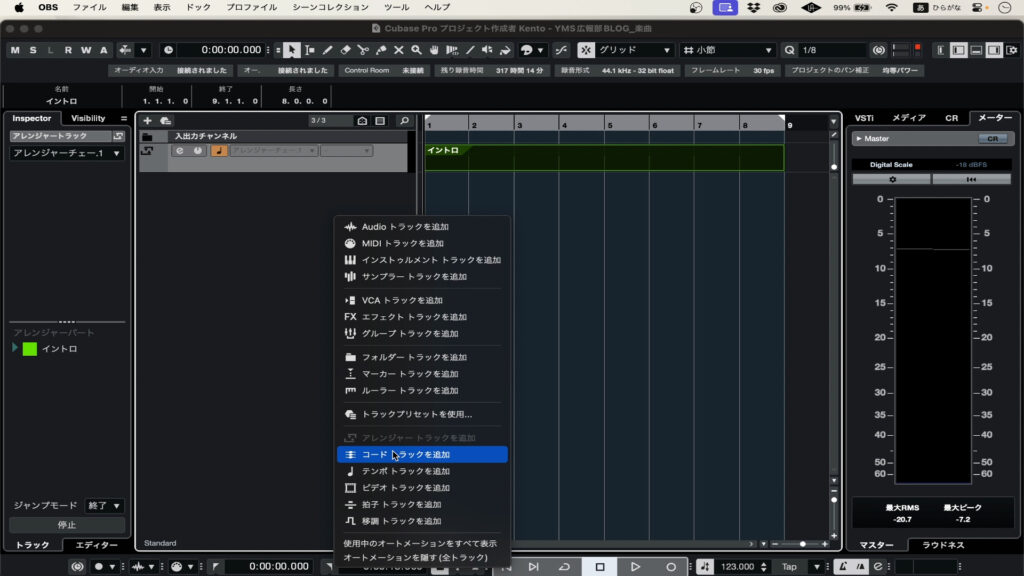Toggle Snap on/off button
Screen dimensions: 1024x576
pyautogui.click(x=586, y=50)
